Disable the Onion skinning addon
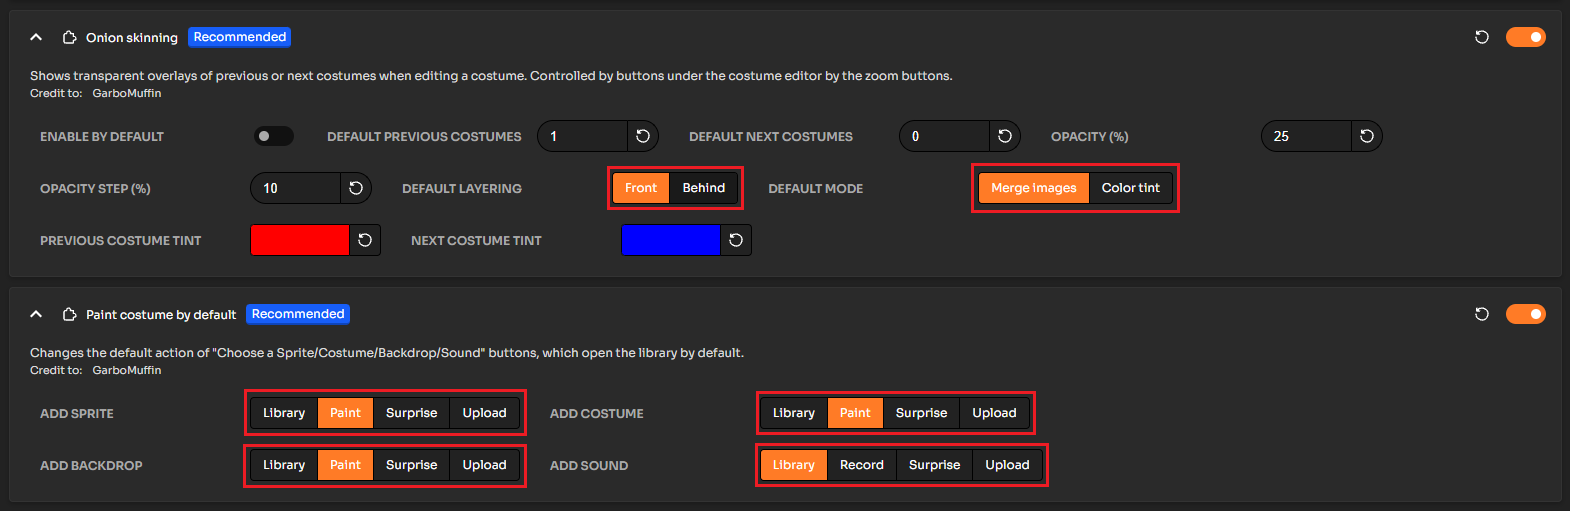Screen dimensions: 1570x511 (x=1526, y=37)
